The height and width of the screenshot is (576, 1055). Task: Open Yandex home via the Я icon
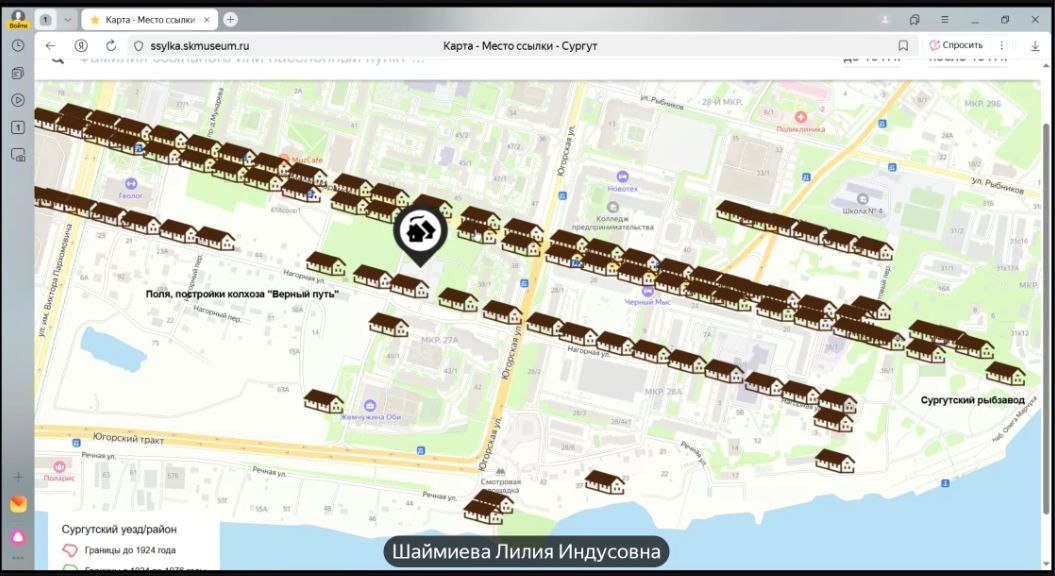(81, 46)
